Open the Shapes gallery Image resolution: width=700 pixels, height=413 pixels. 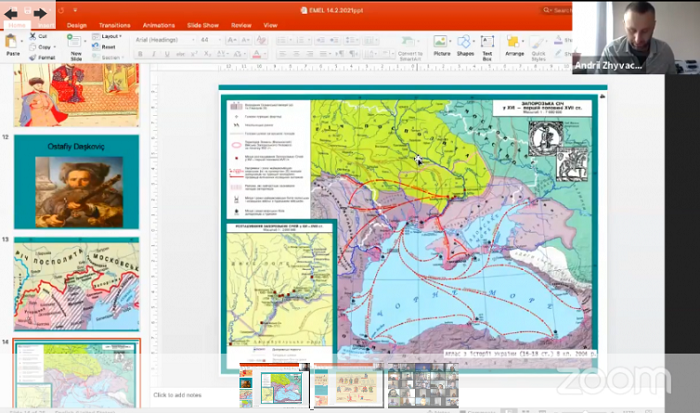coord(464,42)
